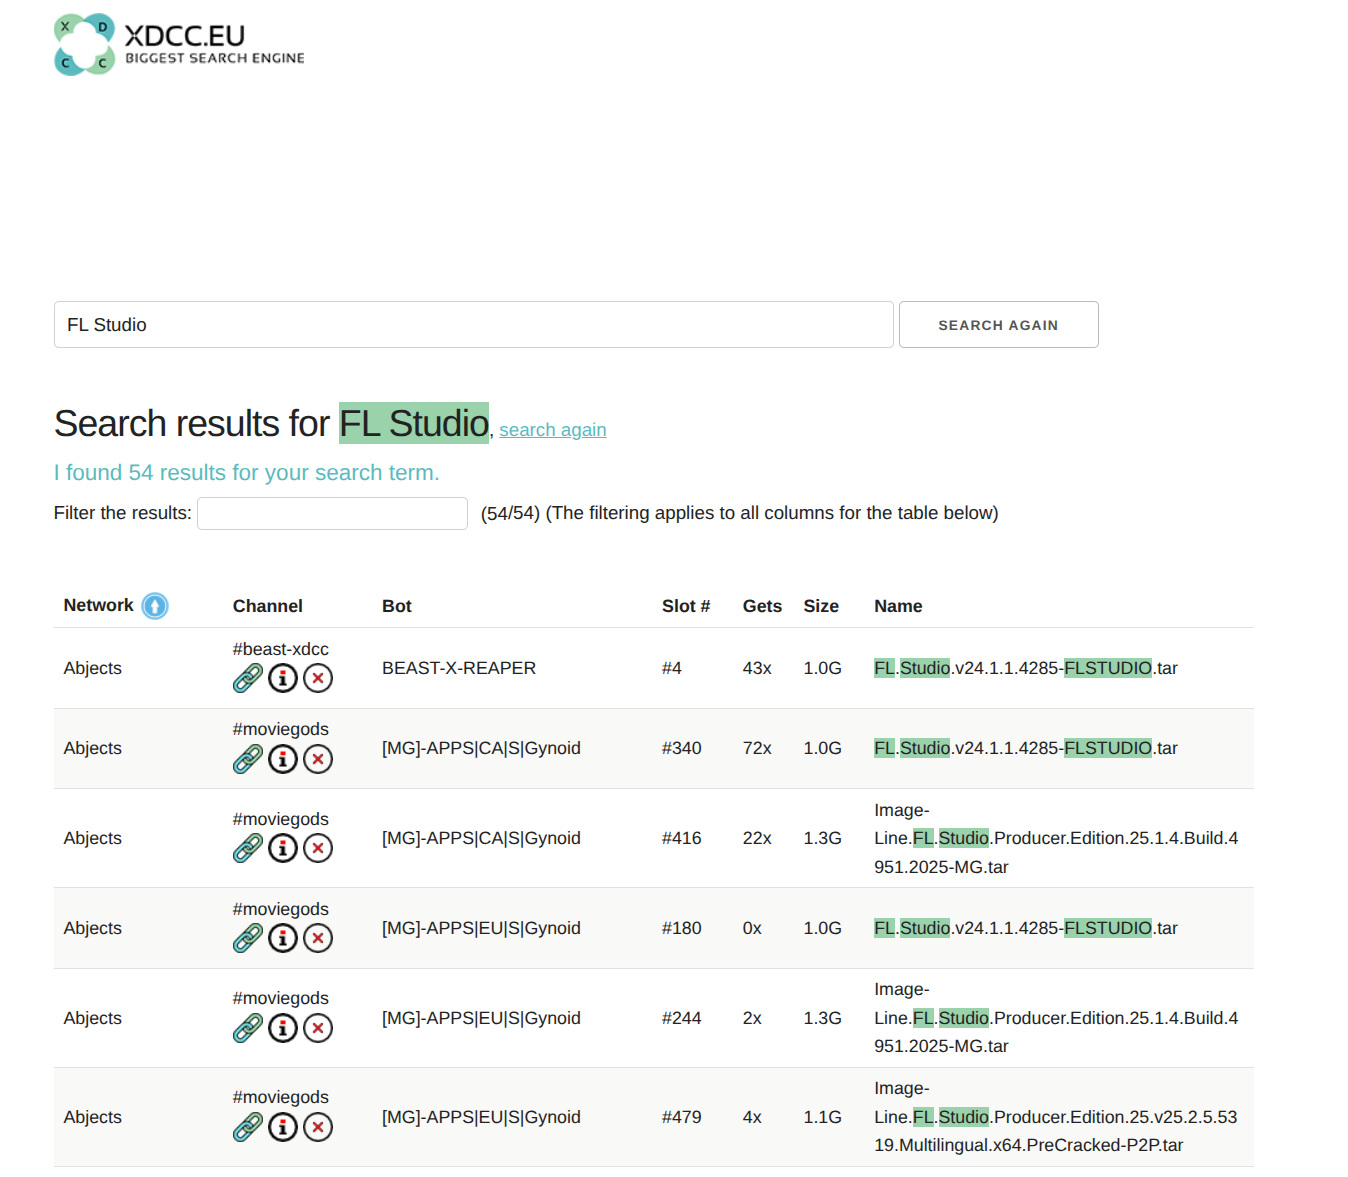Click info icon in slot #244 row
Image resolution: width=1348 pixels, height=1177 pixels.
tap(283, 1028)
